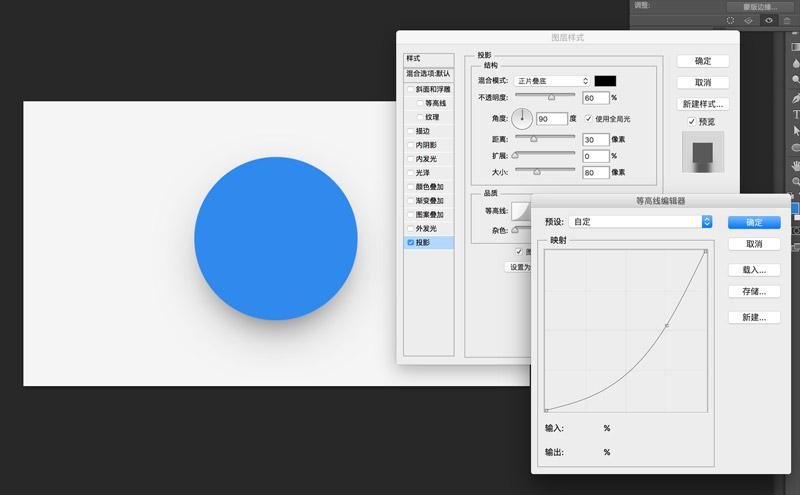The image size is (800, 495).
Task: Enable the 斜面和浮雕 bevel and emboss checkbox
Action: coord(410,89)
